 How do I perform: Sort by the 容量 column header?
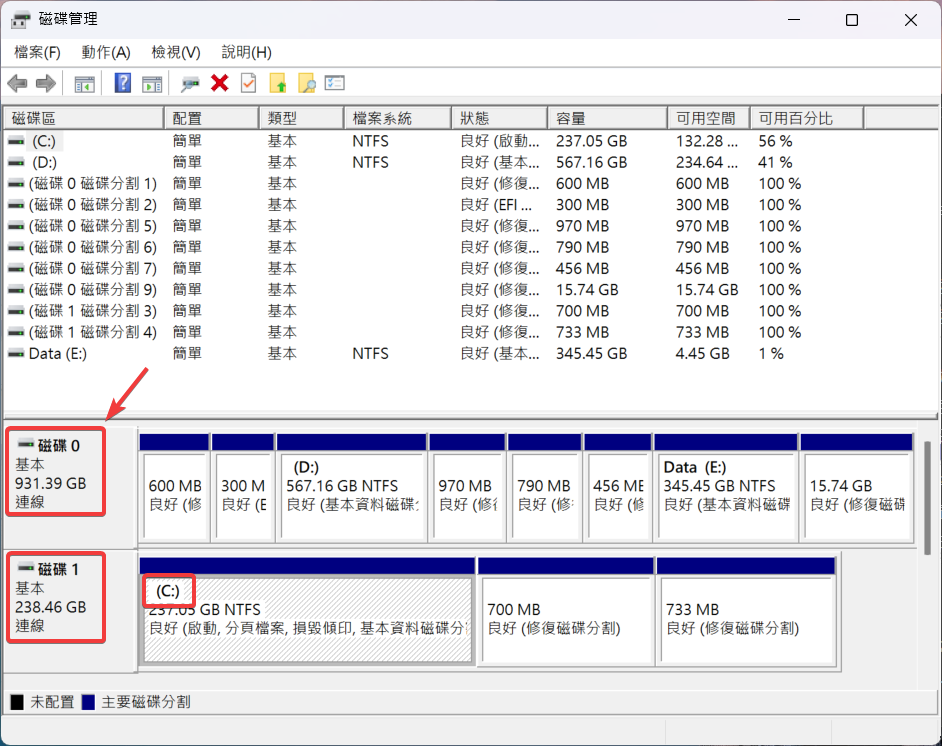tap(607, 118)
